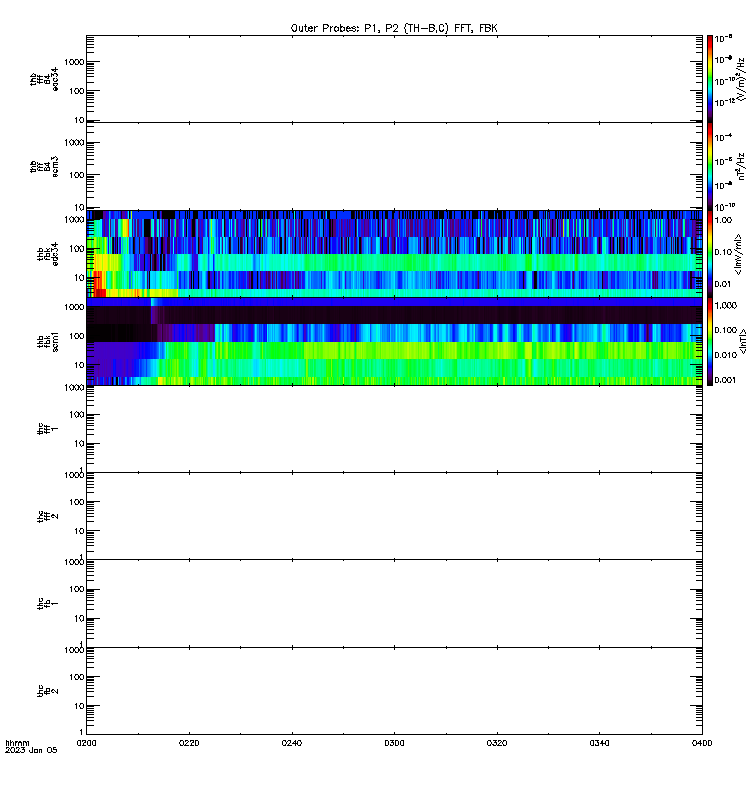Click the <|mV/m|> color bar
The width and height of the screenshot is (750, 800).
[x=710, y=254]
